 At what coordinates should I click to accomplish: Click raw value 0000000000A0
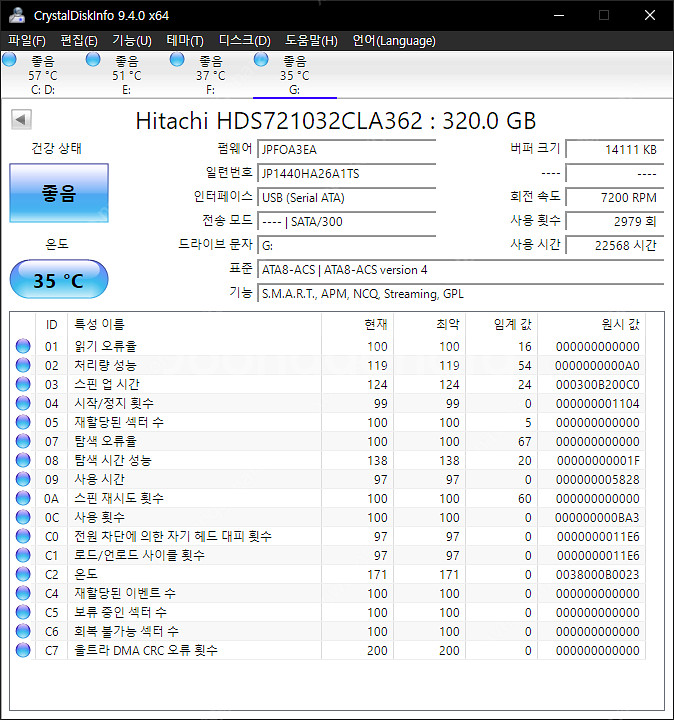597,366
